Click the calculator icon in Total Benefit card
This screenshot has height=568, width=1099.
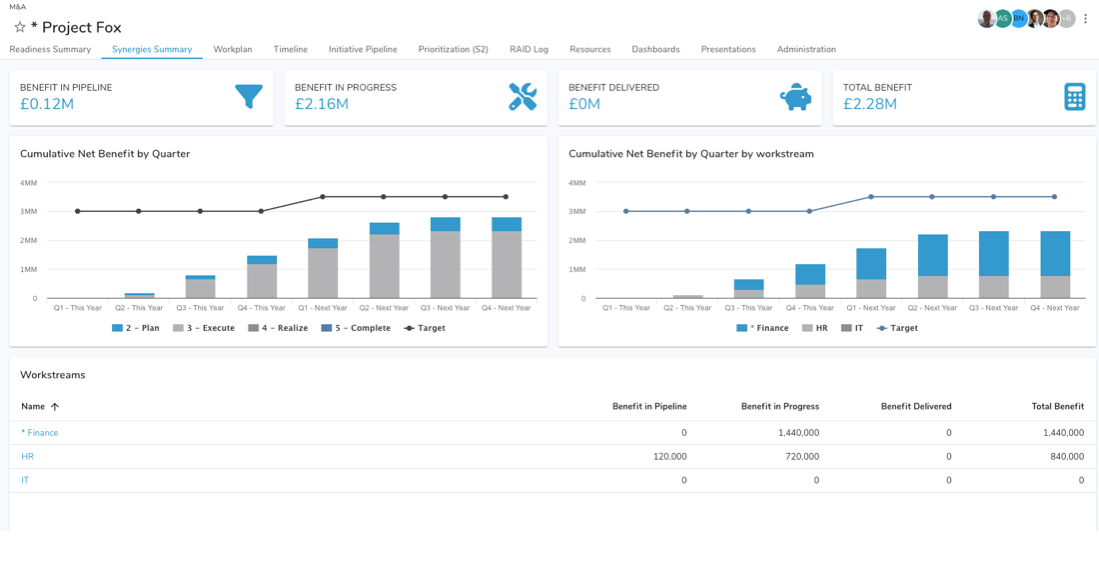(1074, 97)
